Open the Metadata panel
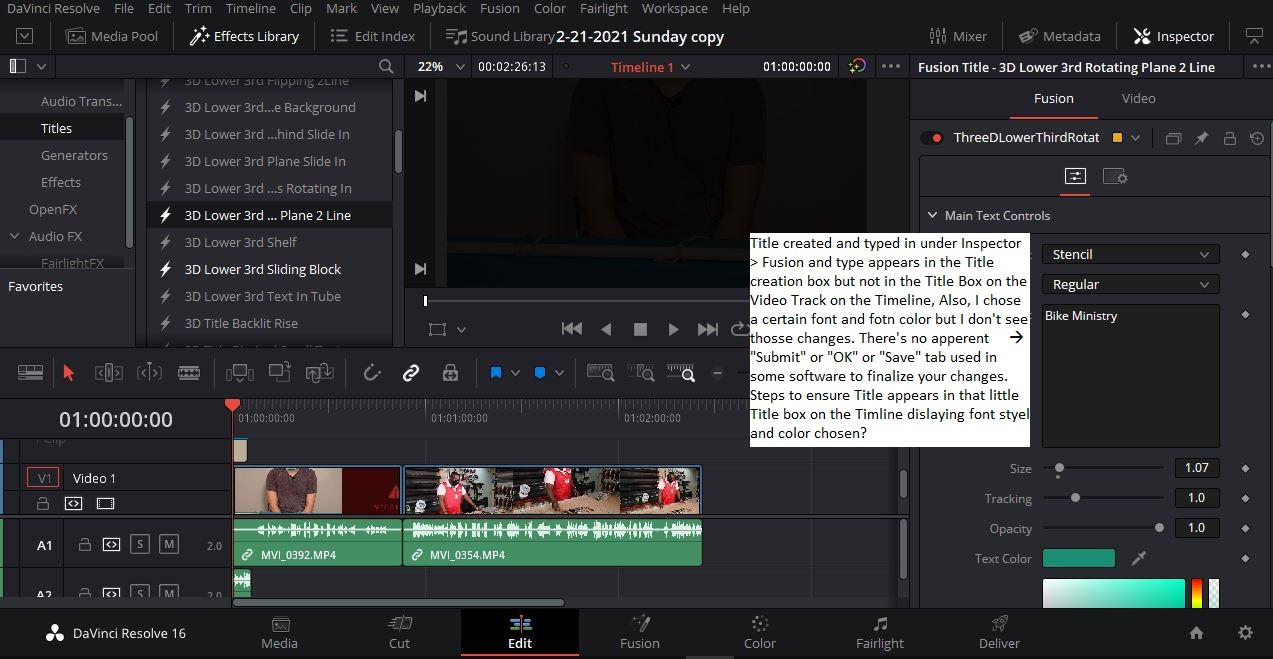Image resolution: width=1273 pixels, height=659 pixels. (x=1060, y=36)
